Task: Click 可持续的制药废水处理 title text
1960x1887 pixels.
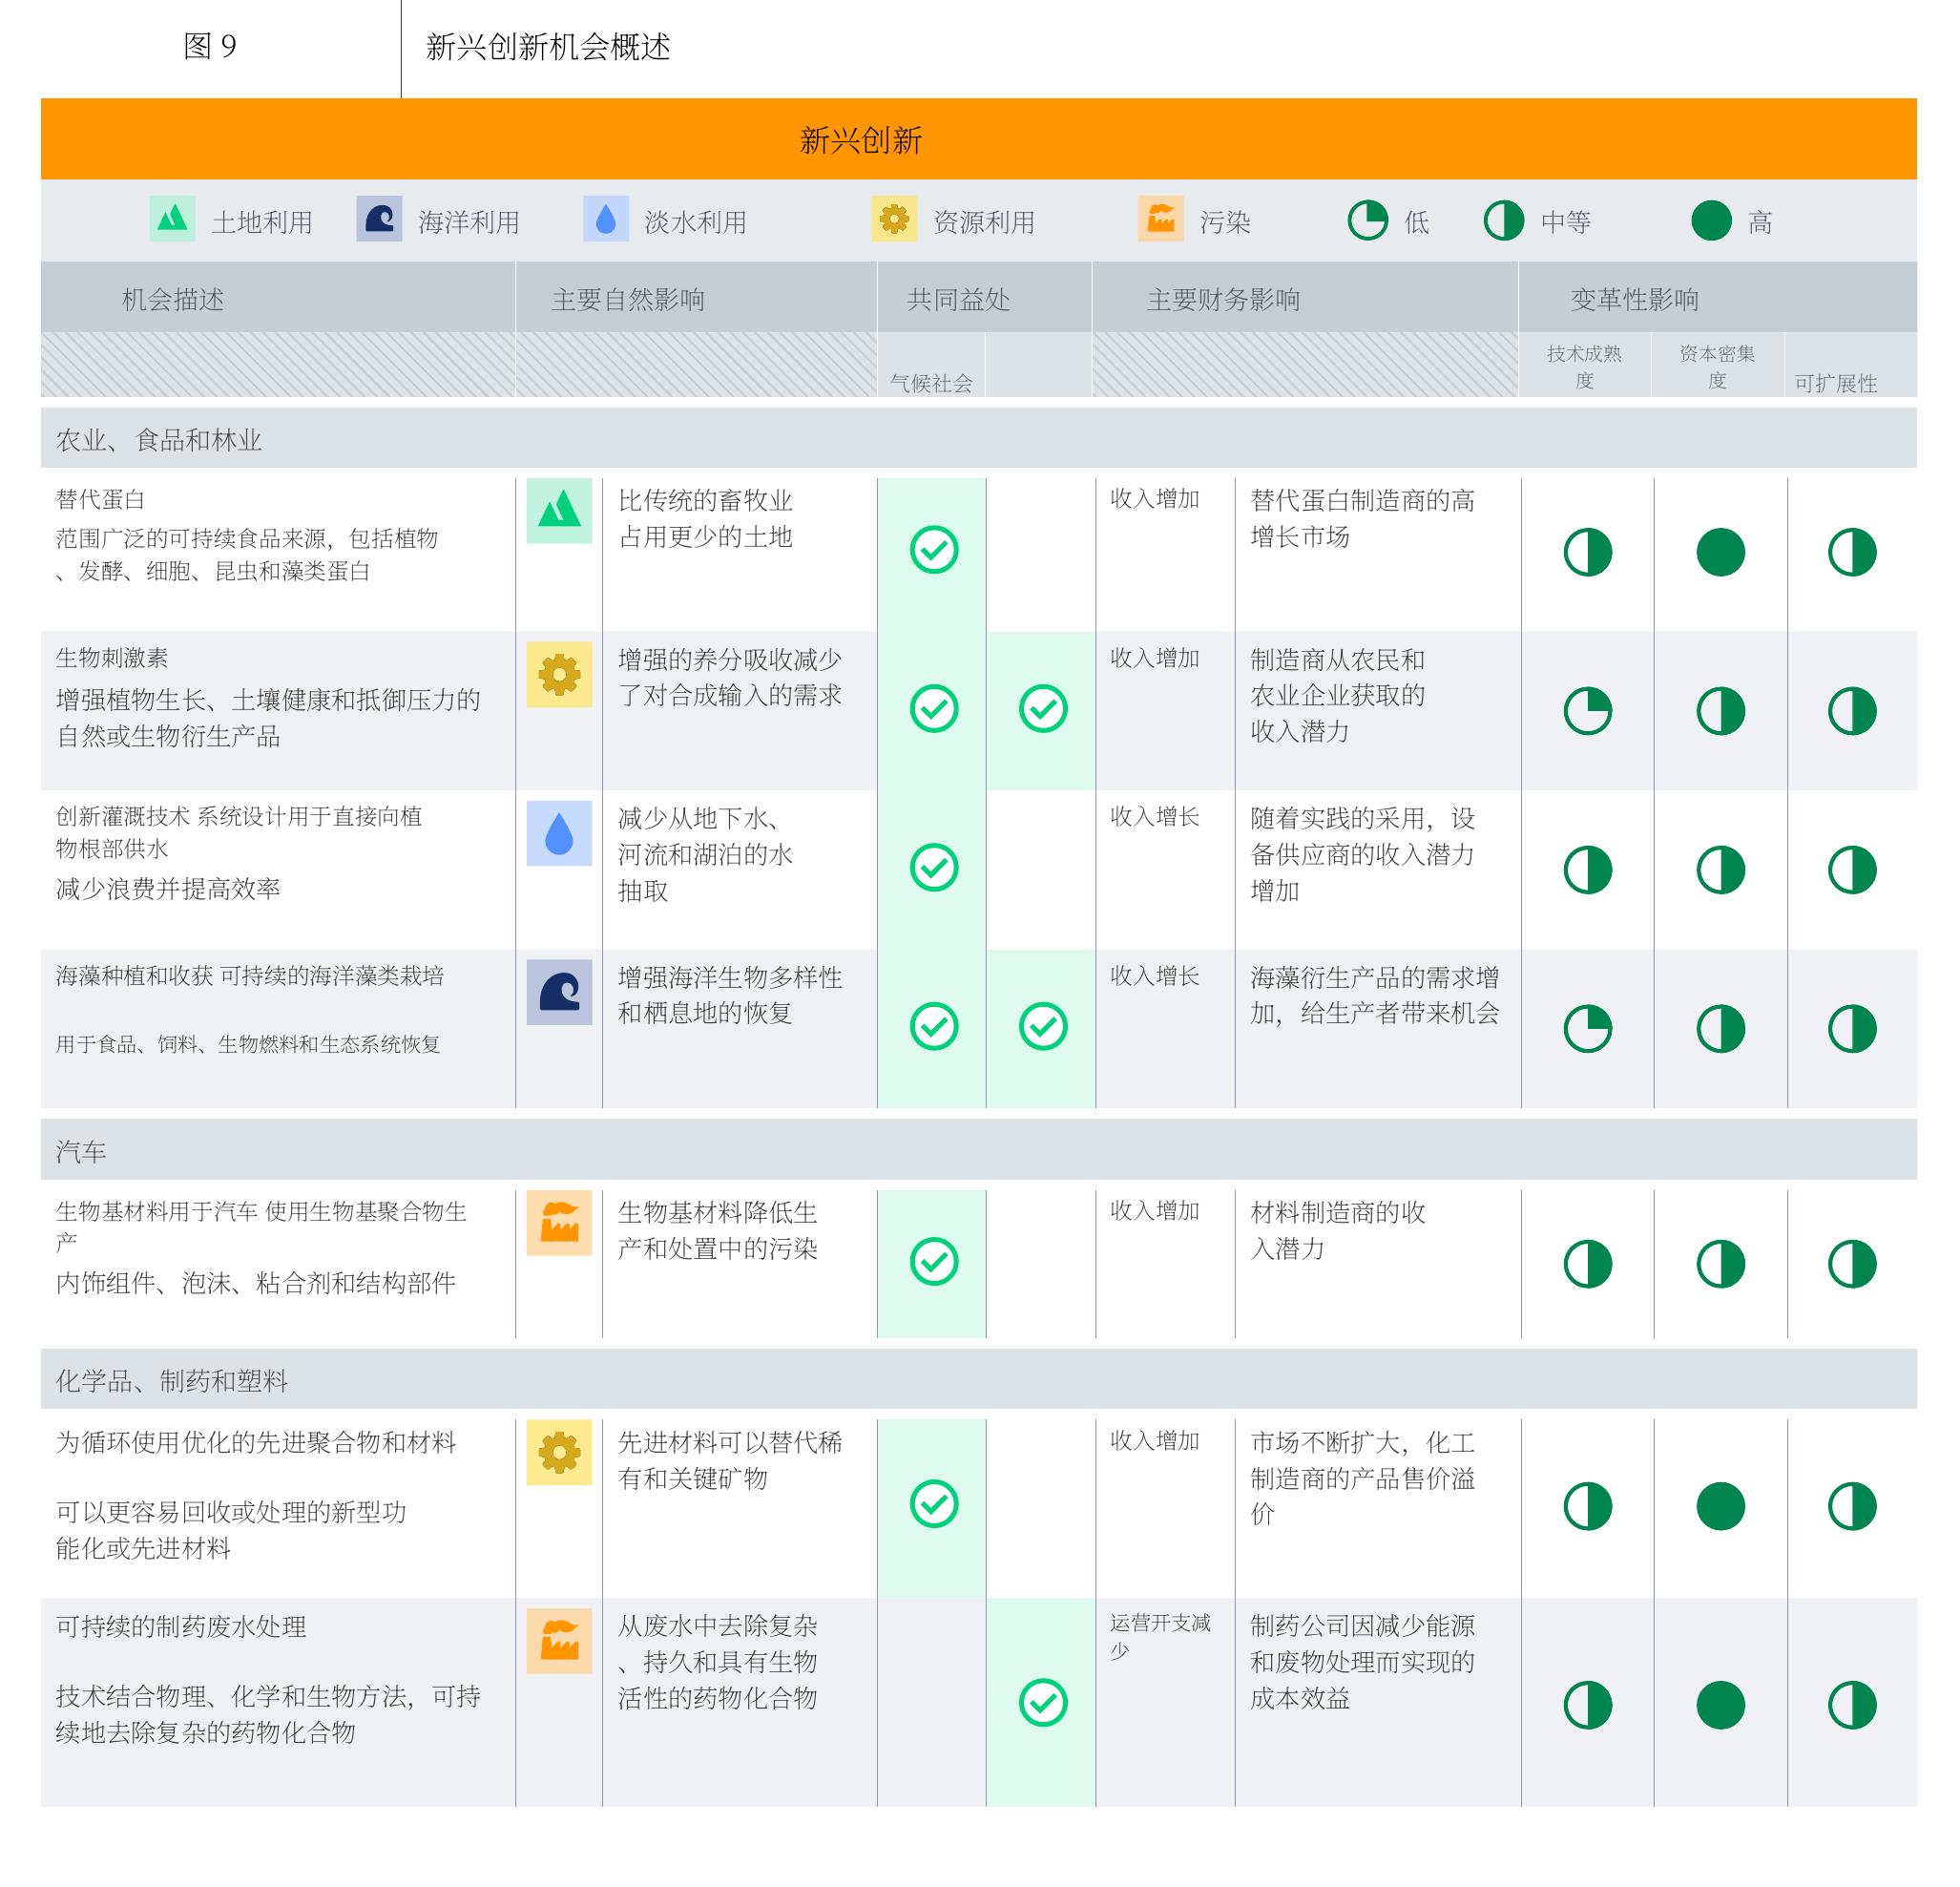Action: click(x=181, y=1627)
